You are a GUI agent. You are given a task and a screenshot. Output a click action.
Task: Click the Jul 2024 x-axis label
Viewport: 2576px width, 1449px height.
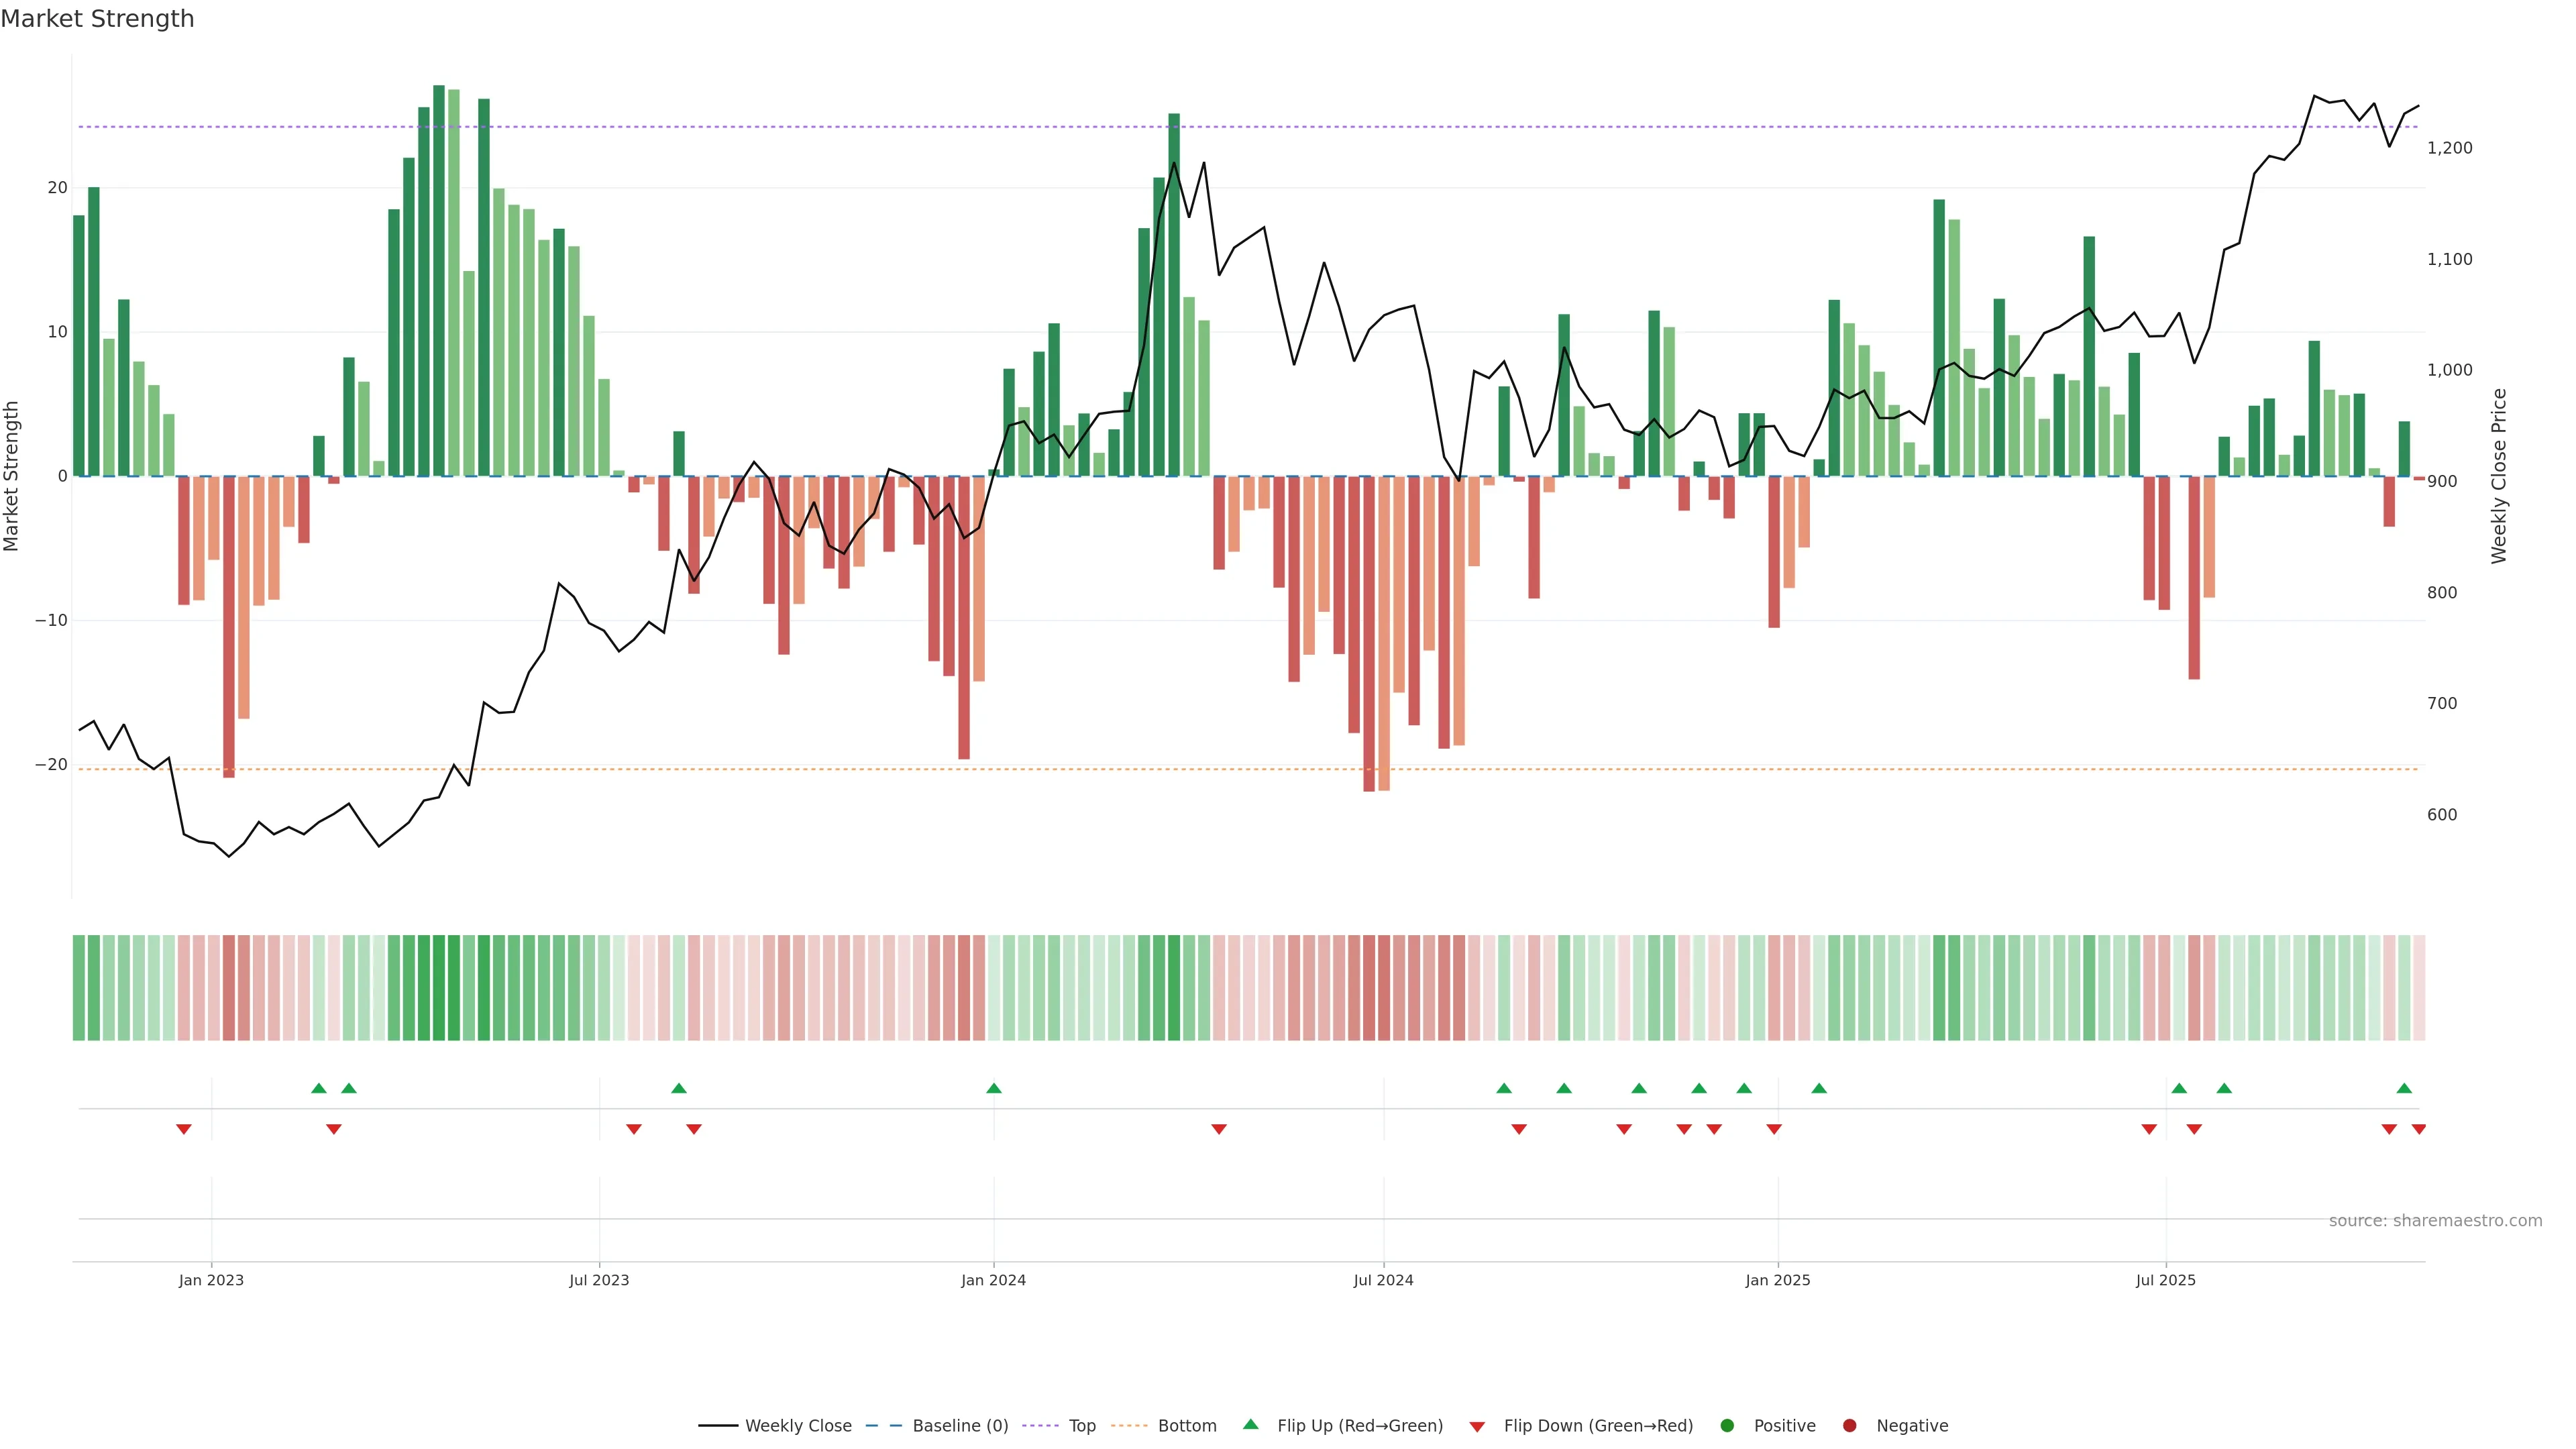pos(1383,1280)
